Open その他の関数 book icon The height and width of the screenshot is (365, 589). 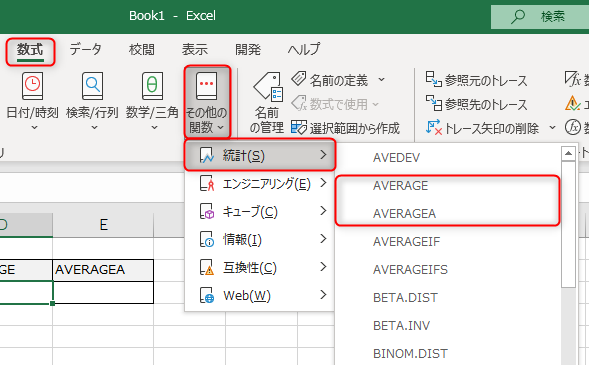207,86
